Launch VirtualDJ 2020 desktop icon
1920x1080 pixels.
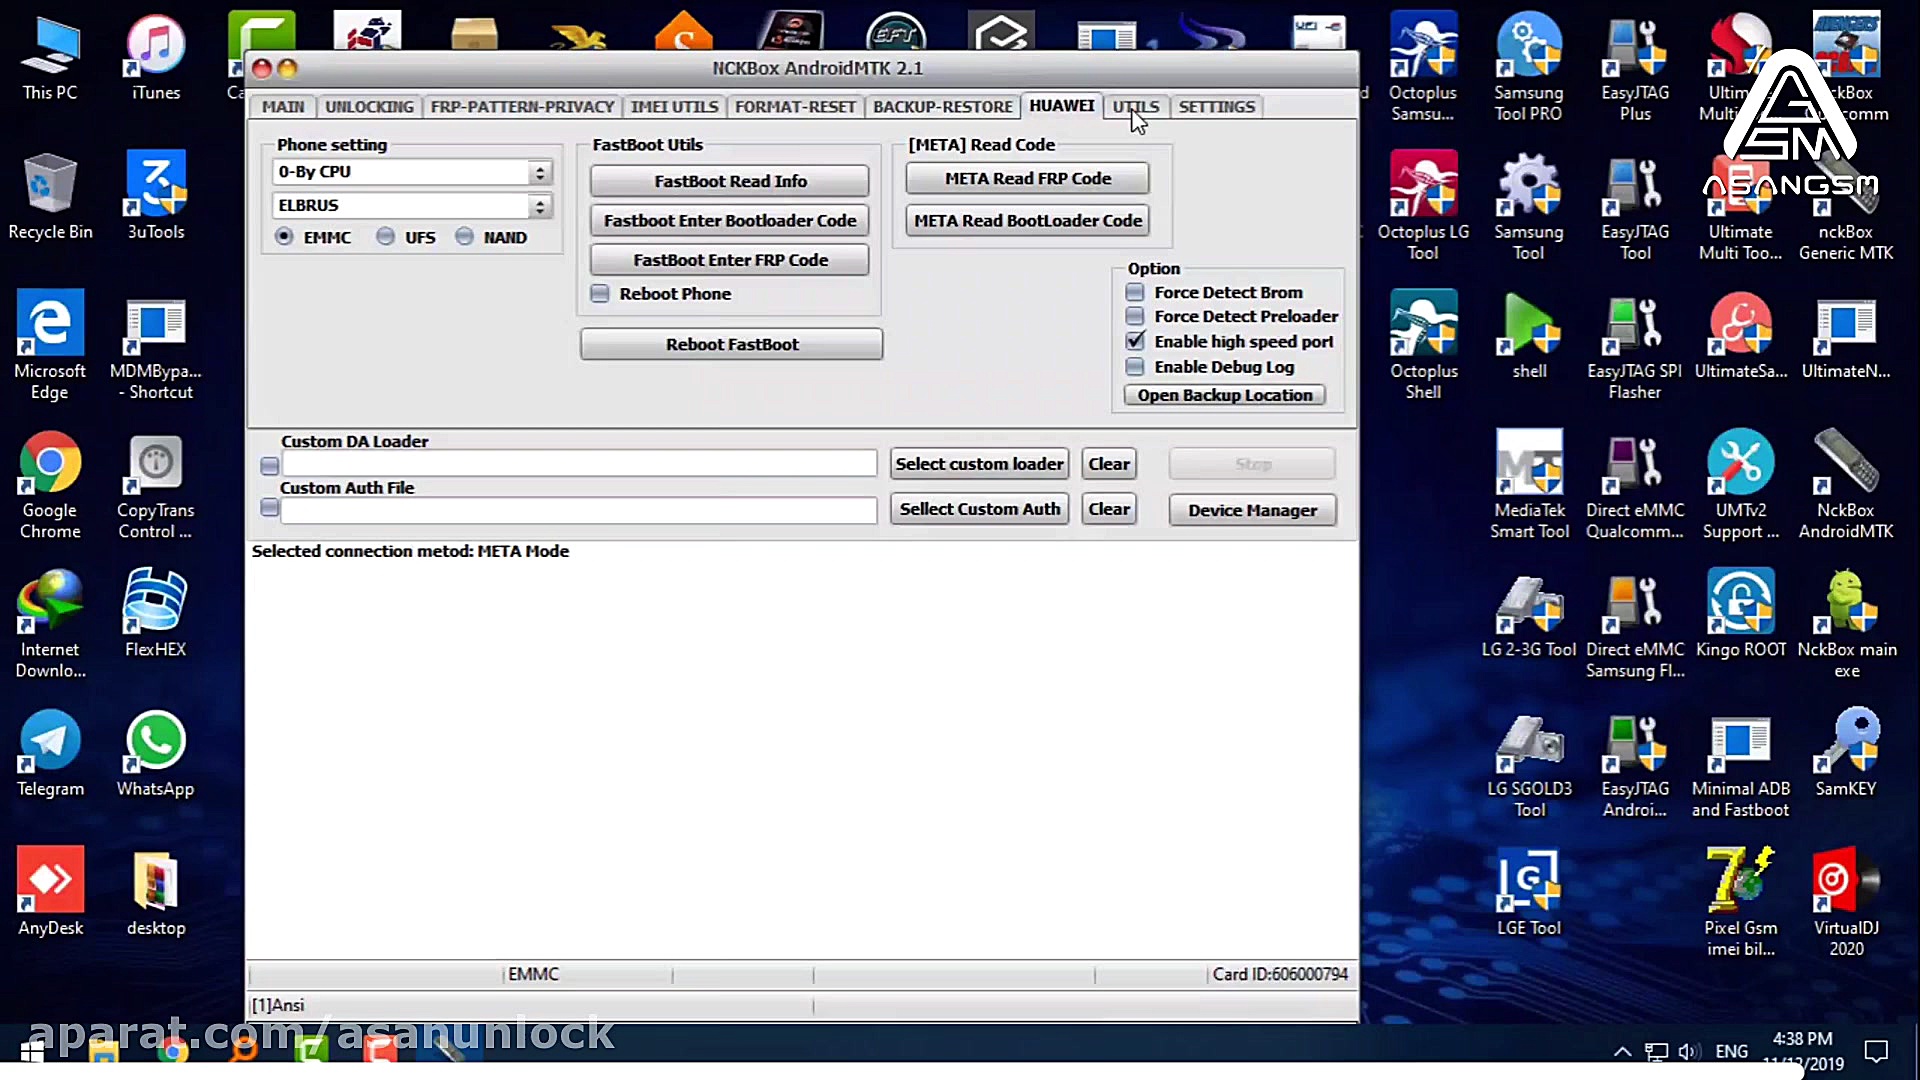(x=1846, y=903)
